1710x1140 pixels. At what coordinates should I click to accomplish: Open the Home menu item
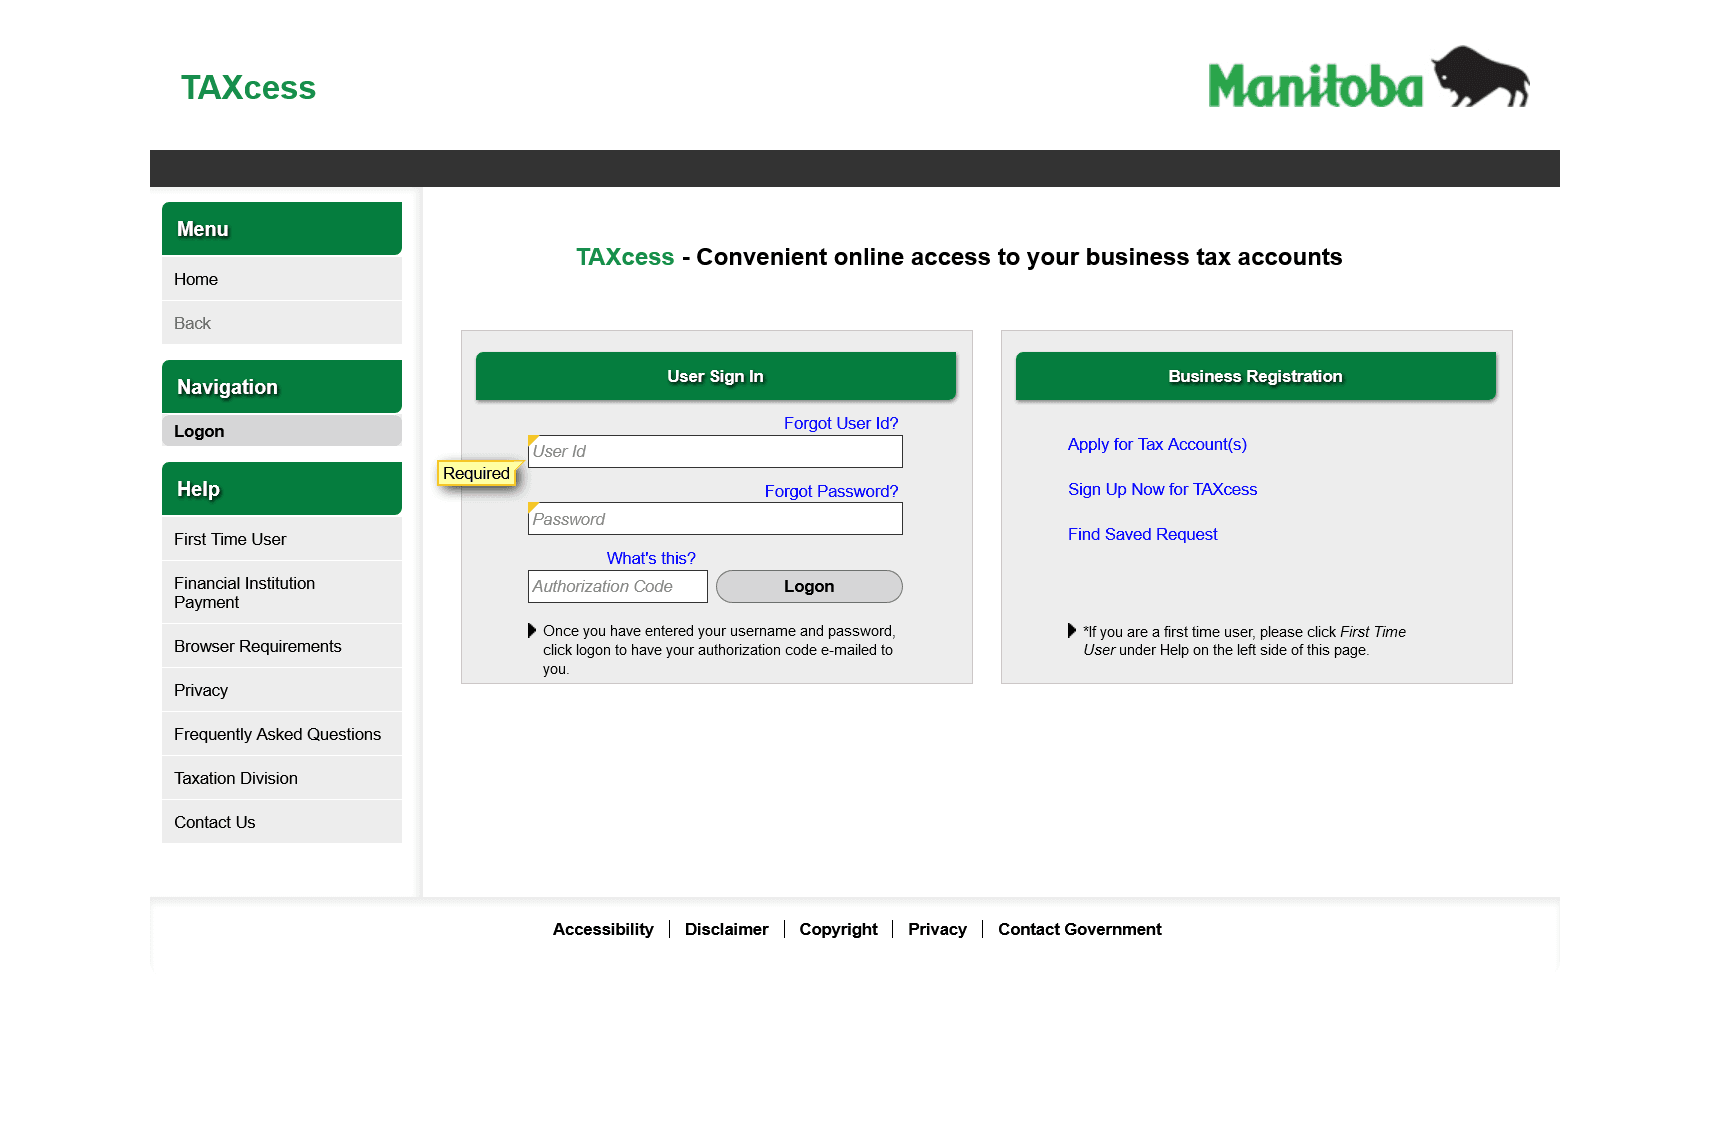pos(282,279)
